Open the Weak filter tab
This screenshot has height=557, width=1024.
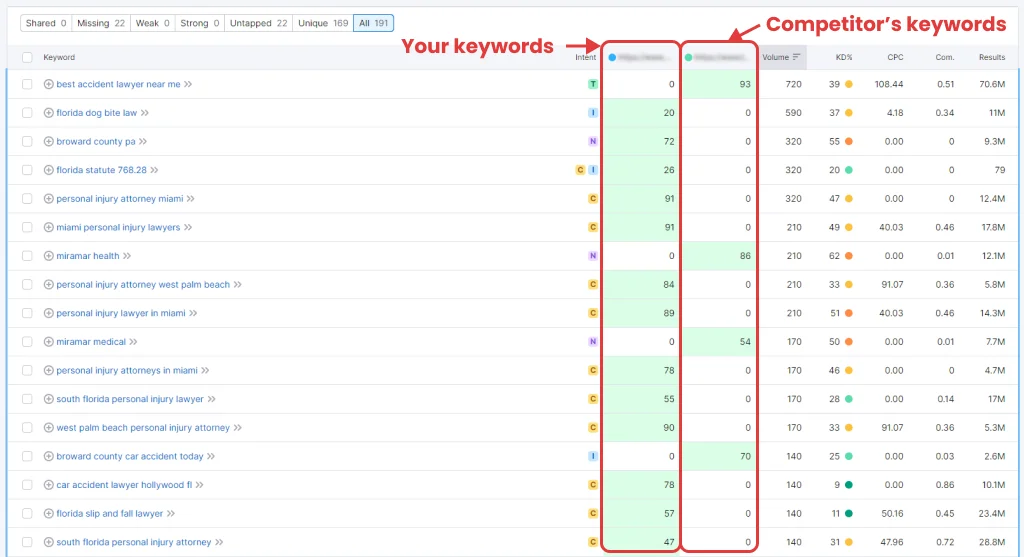pos(152,23)
